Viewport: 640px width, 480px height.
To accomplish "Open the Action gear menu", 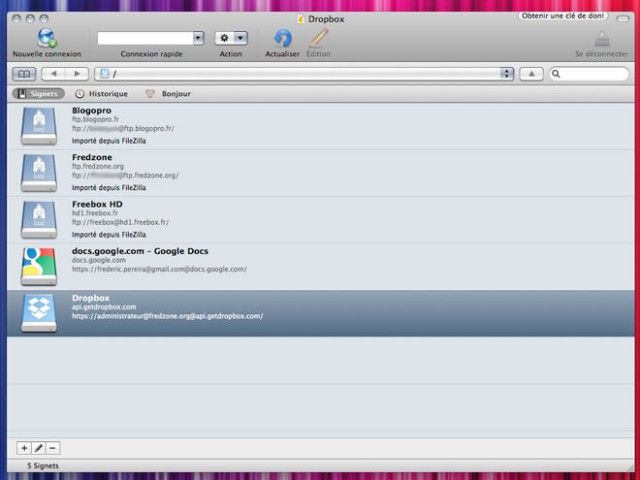I will (x=231, y=38).
